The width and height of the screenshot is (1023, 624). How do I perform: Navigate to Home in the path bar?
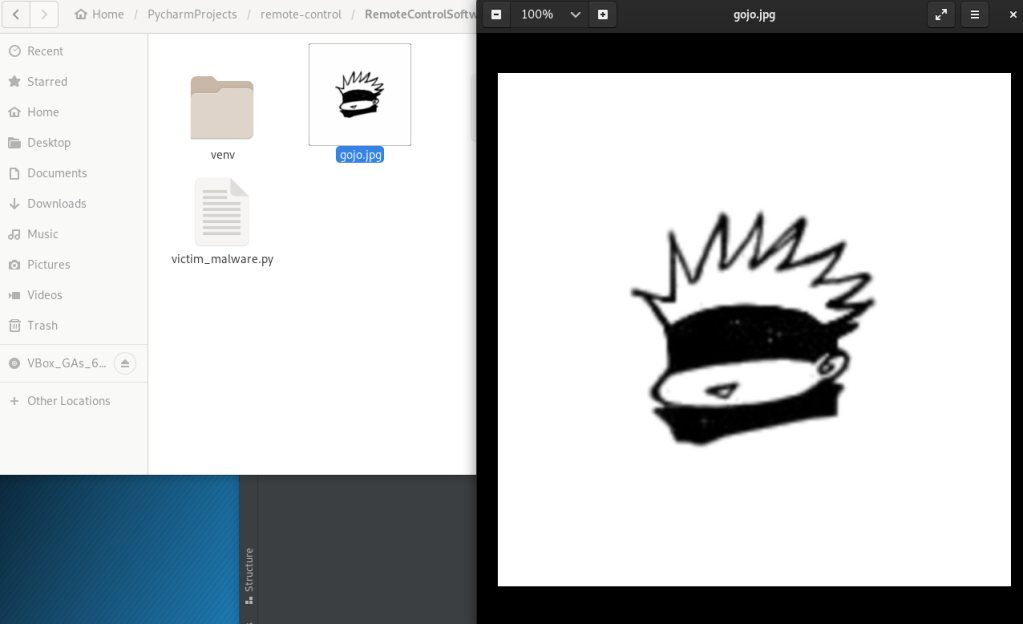click(x=100, y=15)
